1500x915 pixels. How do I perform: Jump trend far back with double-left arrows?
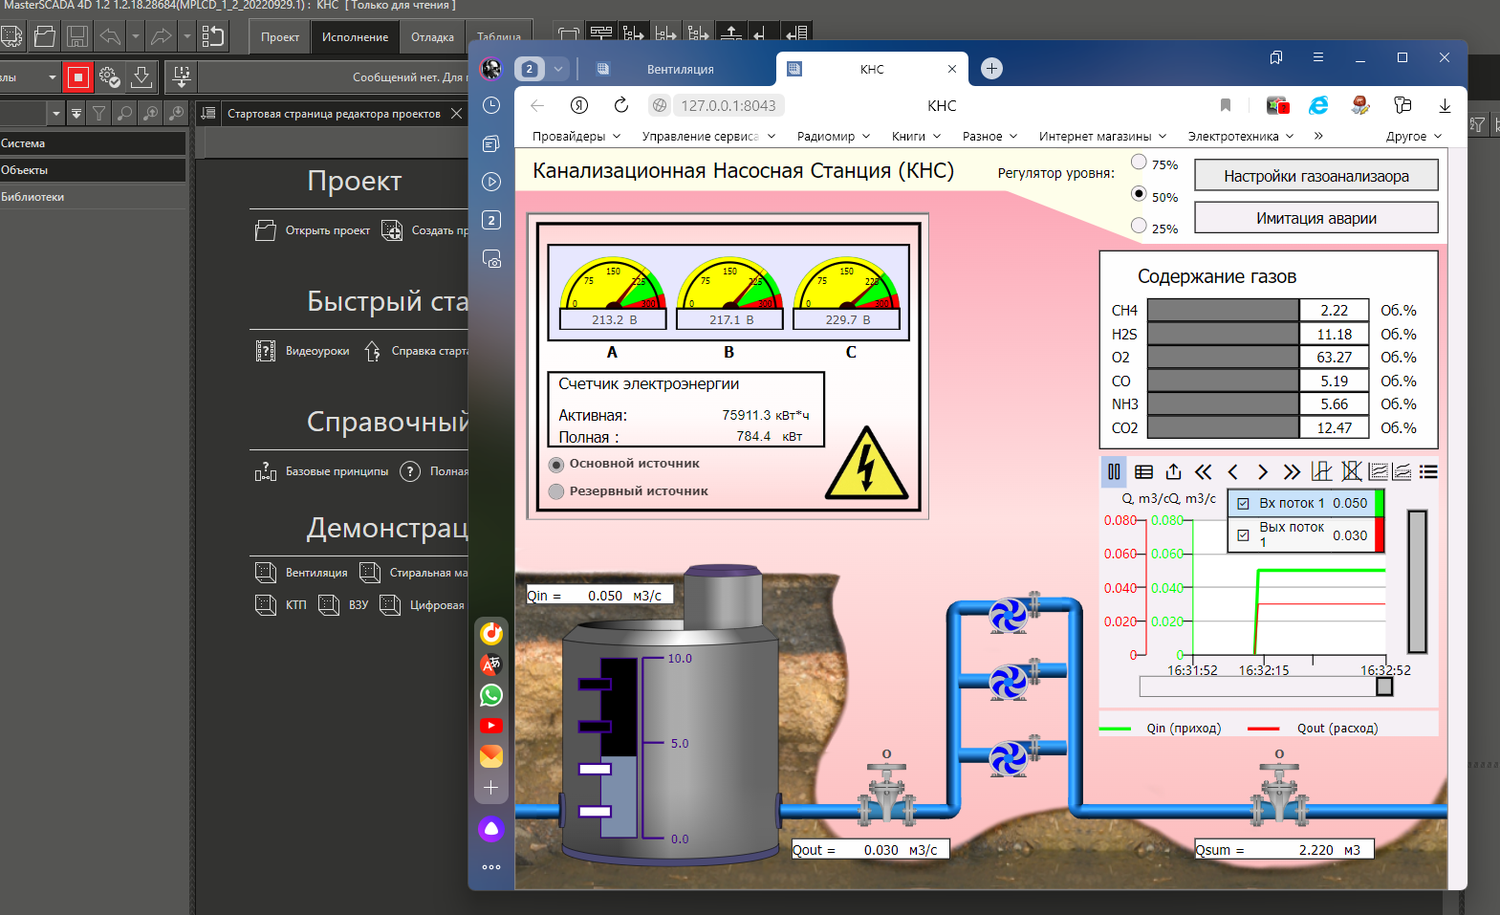[x=1203, y=472]
